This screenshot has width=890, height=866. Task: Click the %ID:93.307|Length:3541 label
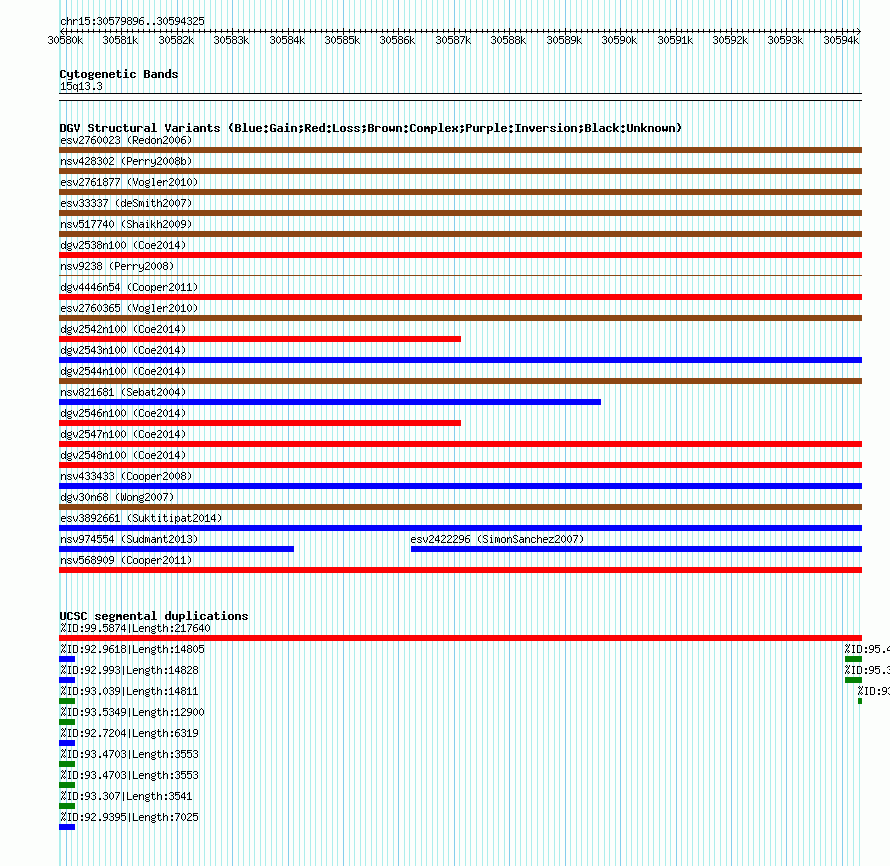click(x=126, y=796)
